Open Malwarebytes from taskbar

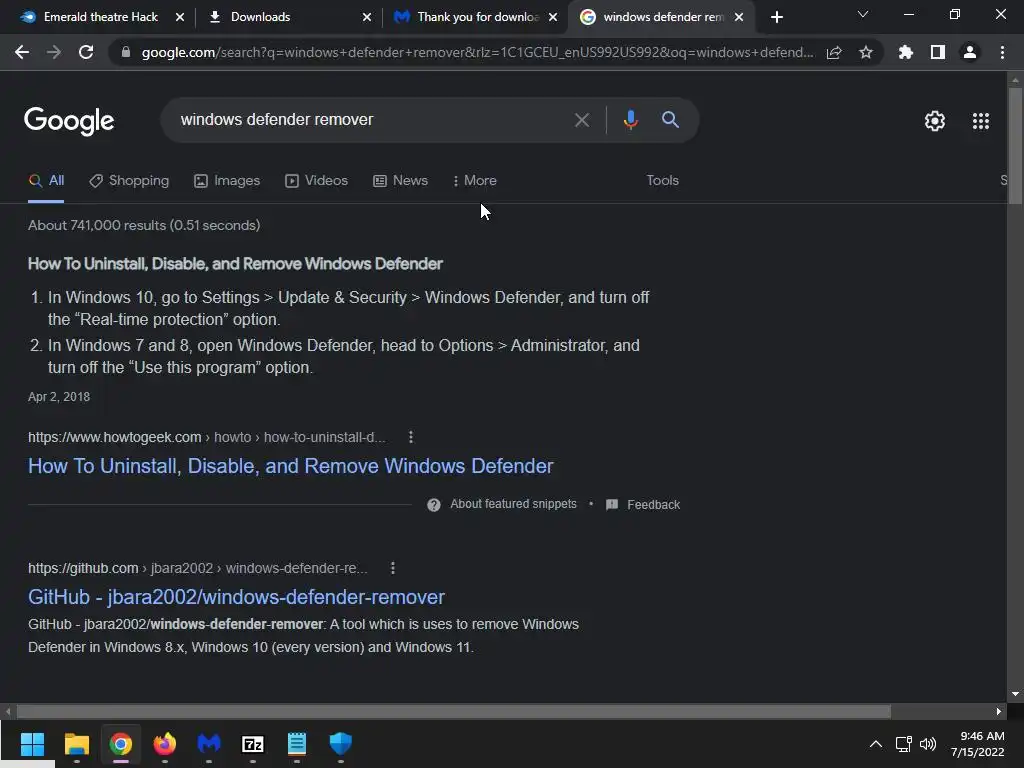(209, 744)
